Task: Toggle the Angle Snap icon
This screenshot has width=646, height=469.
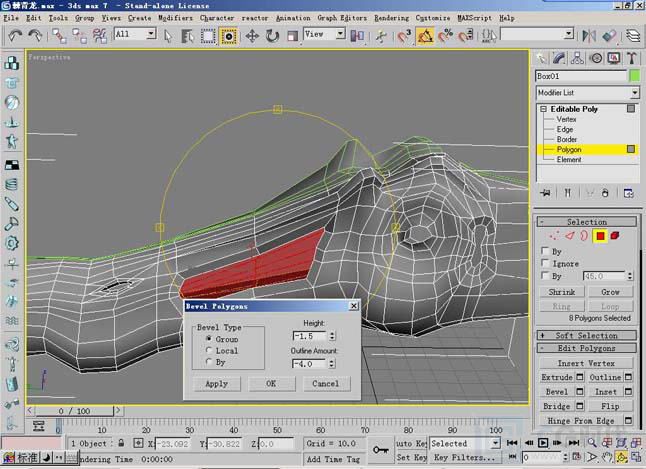Action: [425, 36]
